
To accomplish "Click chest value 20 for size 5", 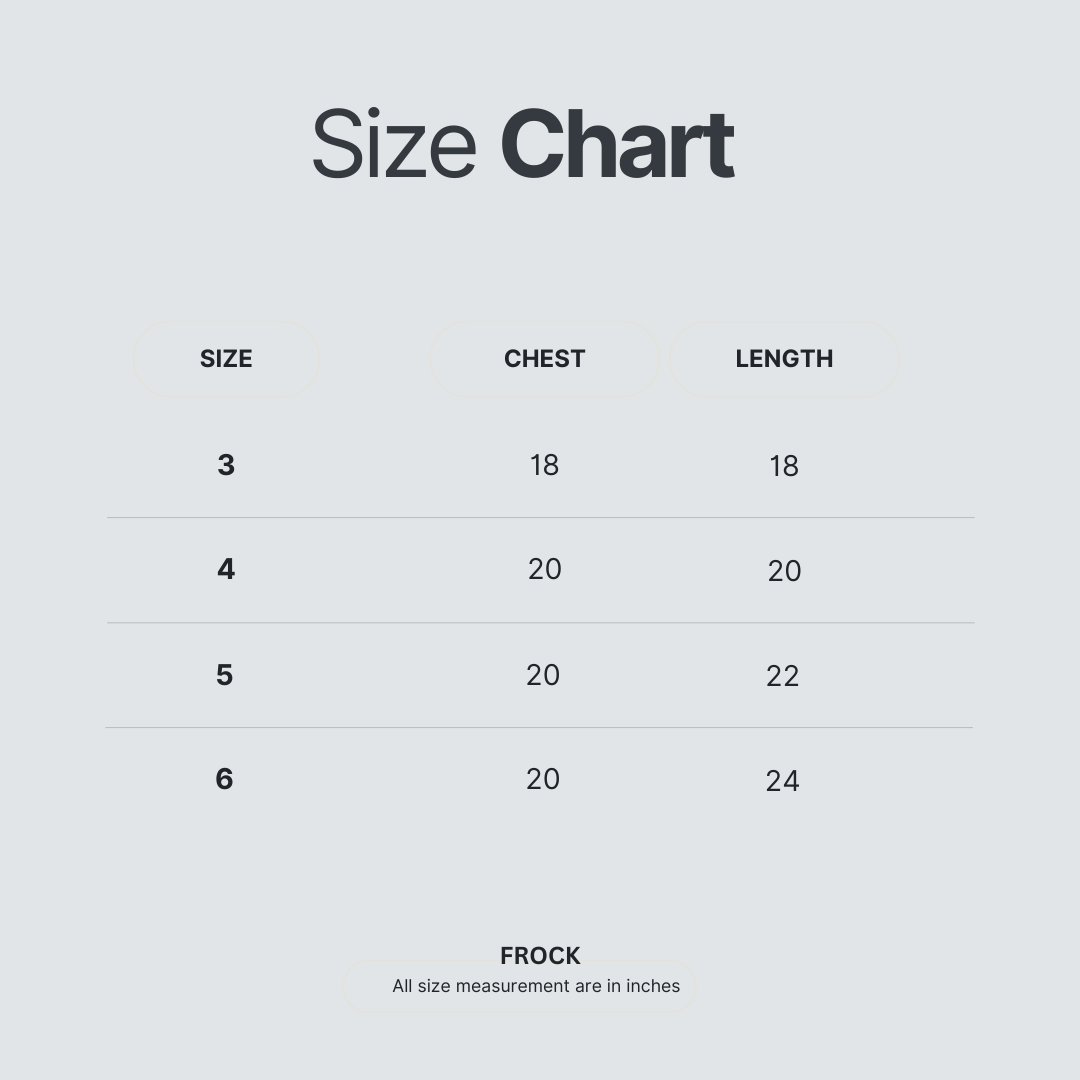I will (x=543, y=675).
